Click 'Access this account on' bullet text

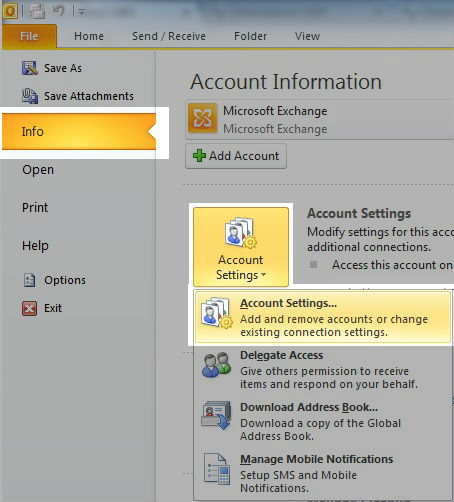tap(392, 265)
